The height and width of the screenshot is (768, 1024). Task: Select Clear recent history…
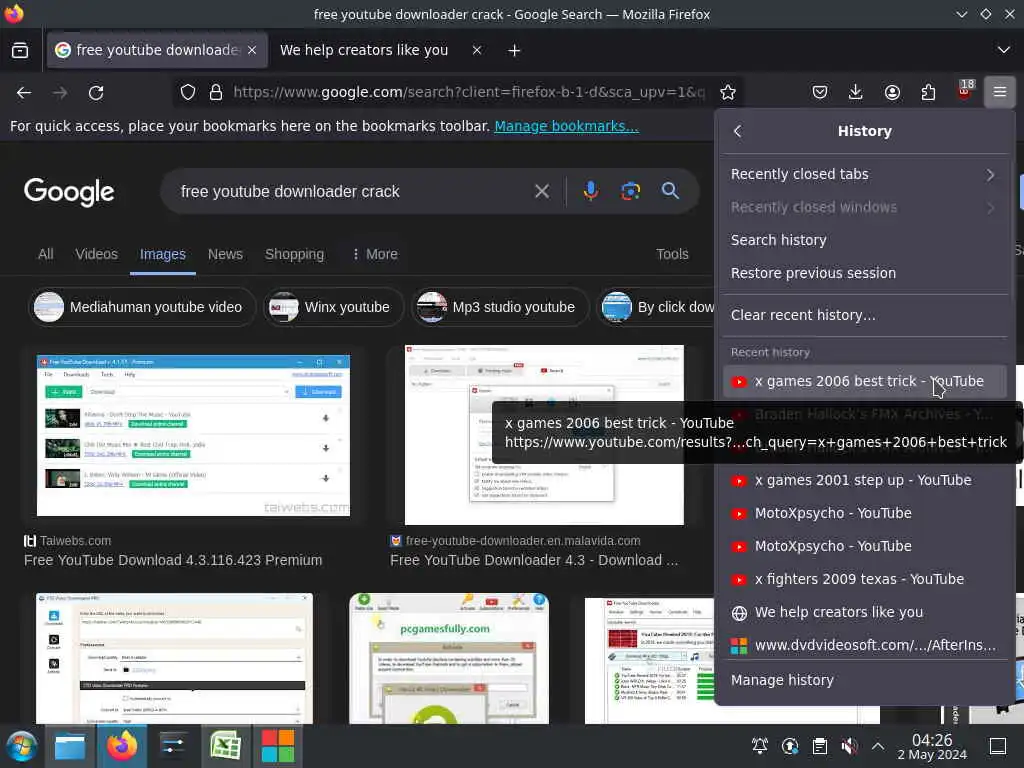coord(865,315)
